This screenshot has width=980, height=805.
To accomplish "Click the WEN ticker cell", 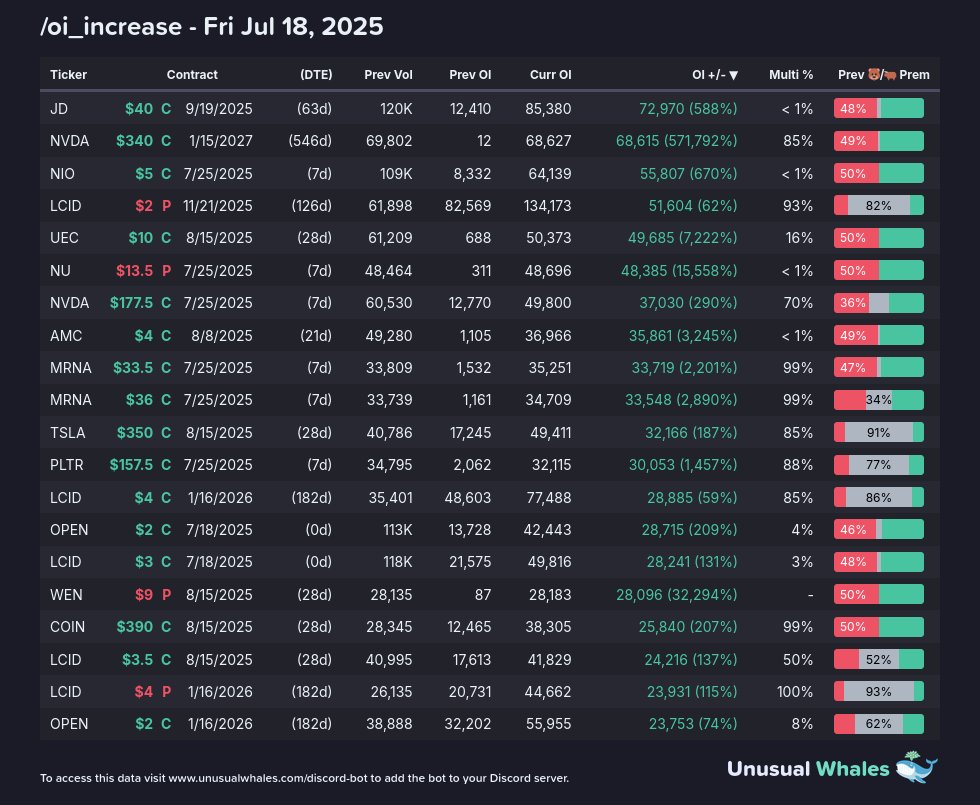I will pos(66,594).
